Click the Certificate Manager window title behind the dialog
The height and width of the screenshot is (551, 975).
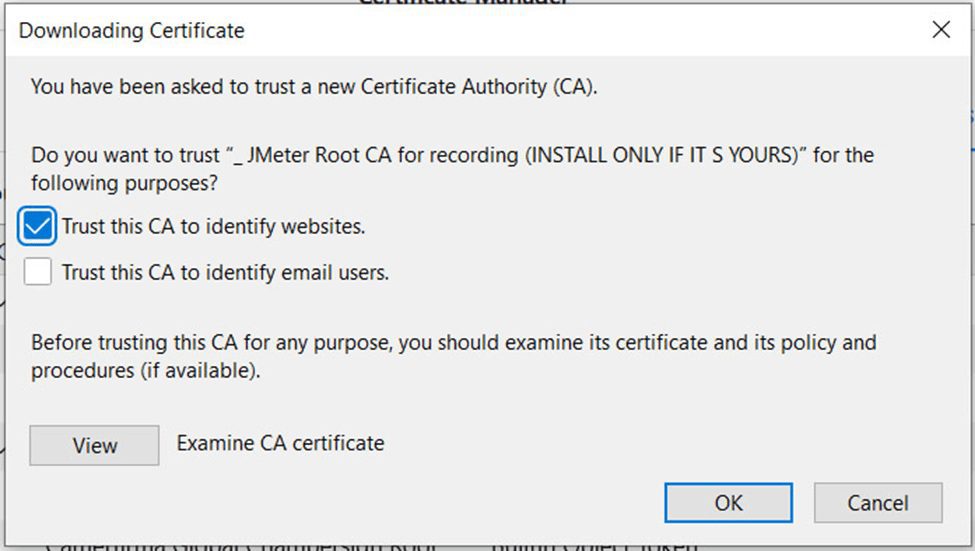[x=464, y=2]
